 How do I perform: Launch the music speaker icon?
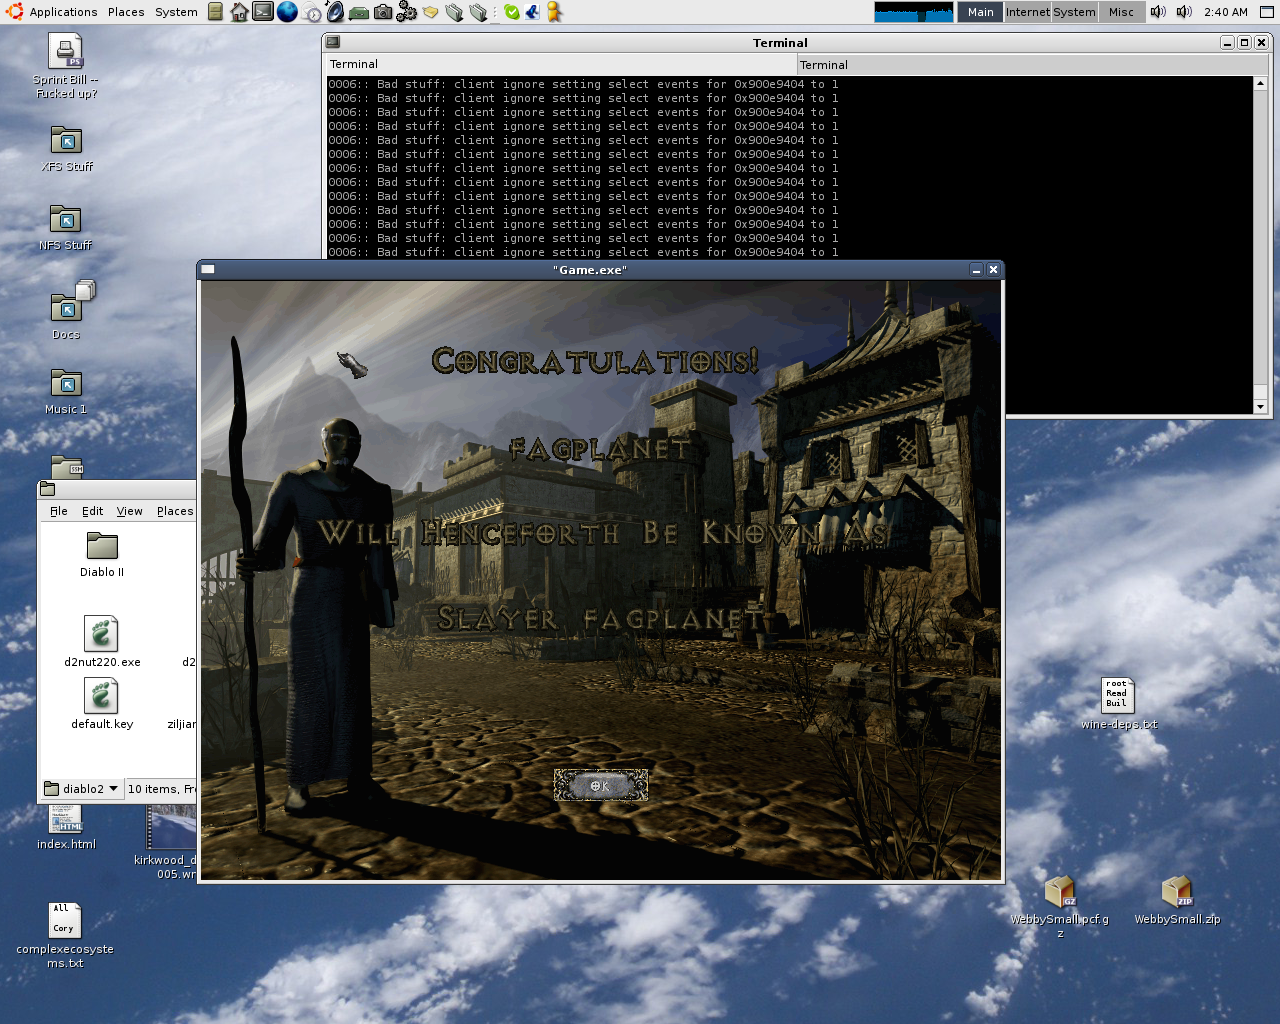335,12
